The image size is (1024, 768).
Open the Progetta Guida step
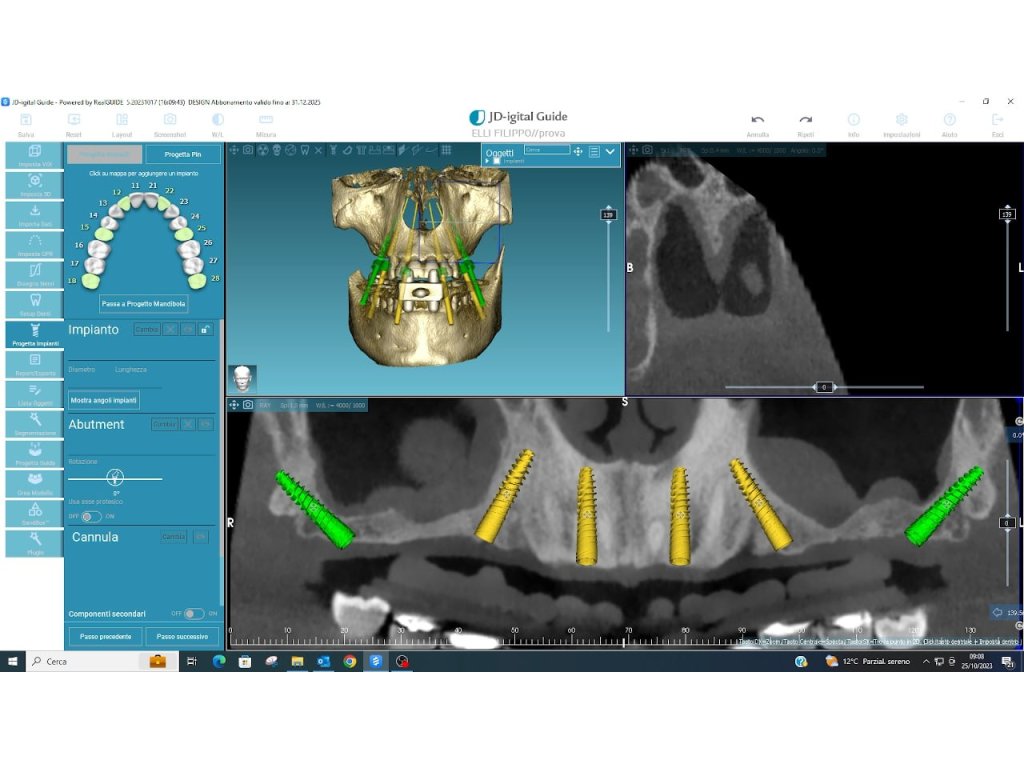tap(35, 454)
